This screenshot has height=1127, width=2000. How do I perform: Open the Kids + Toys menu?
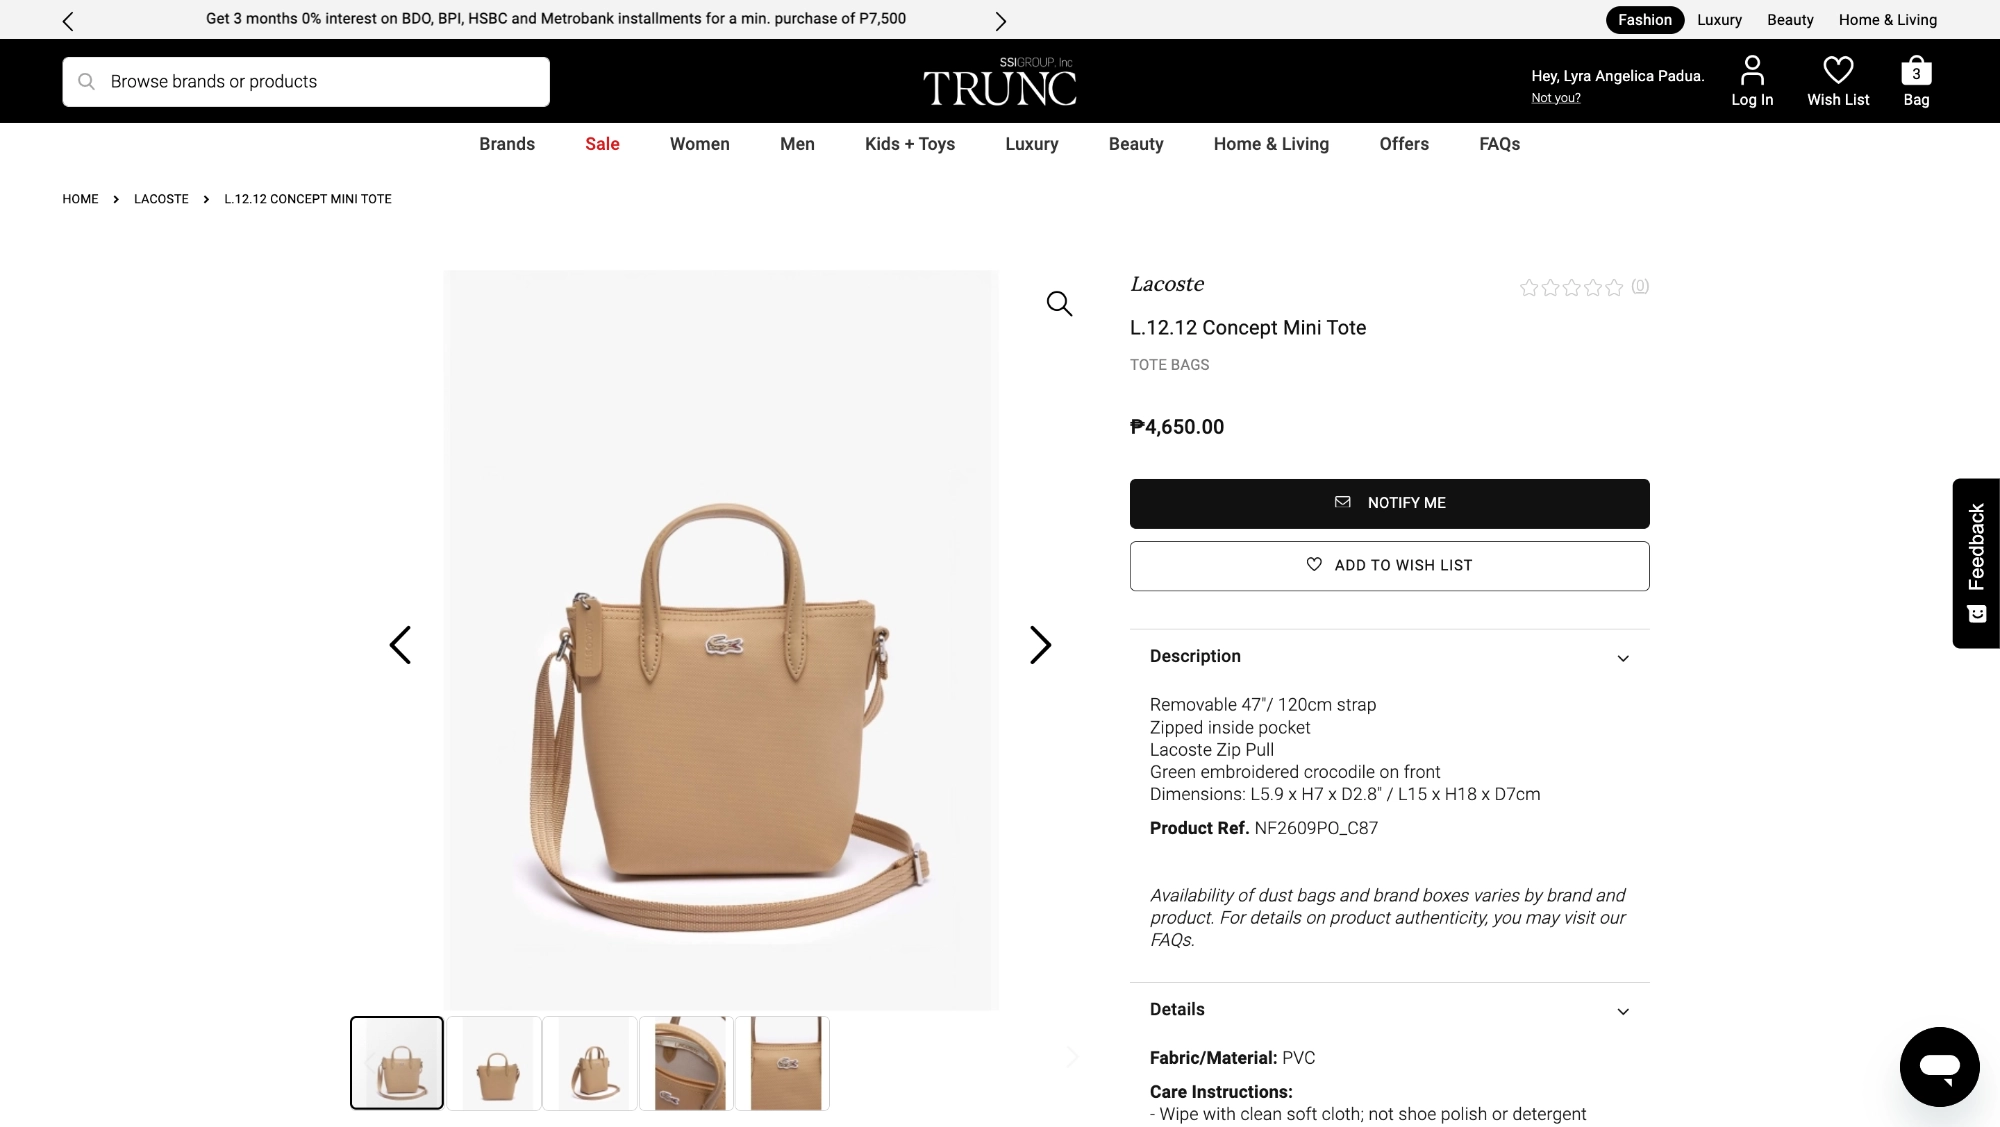click(x=910, y=144)
